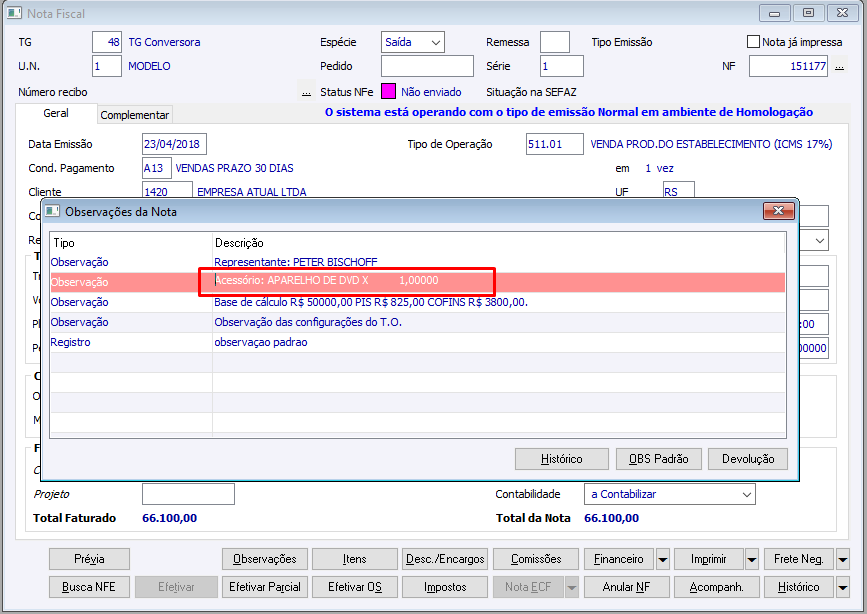
Task: Click the Impostos button
Action: (445, 587)
